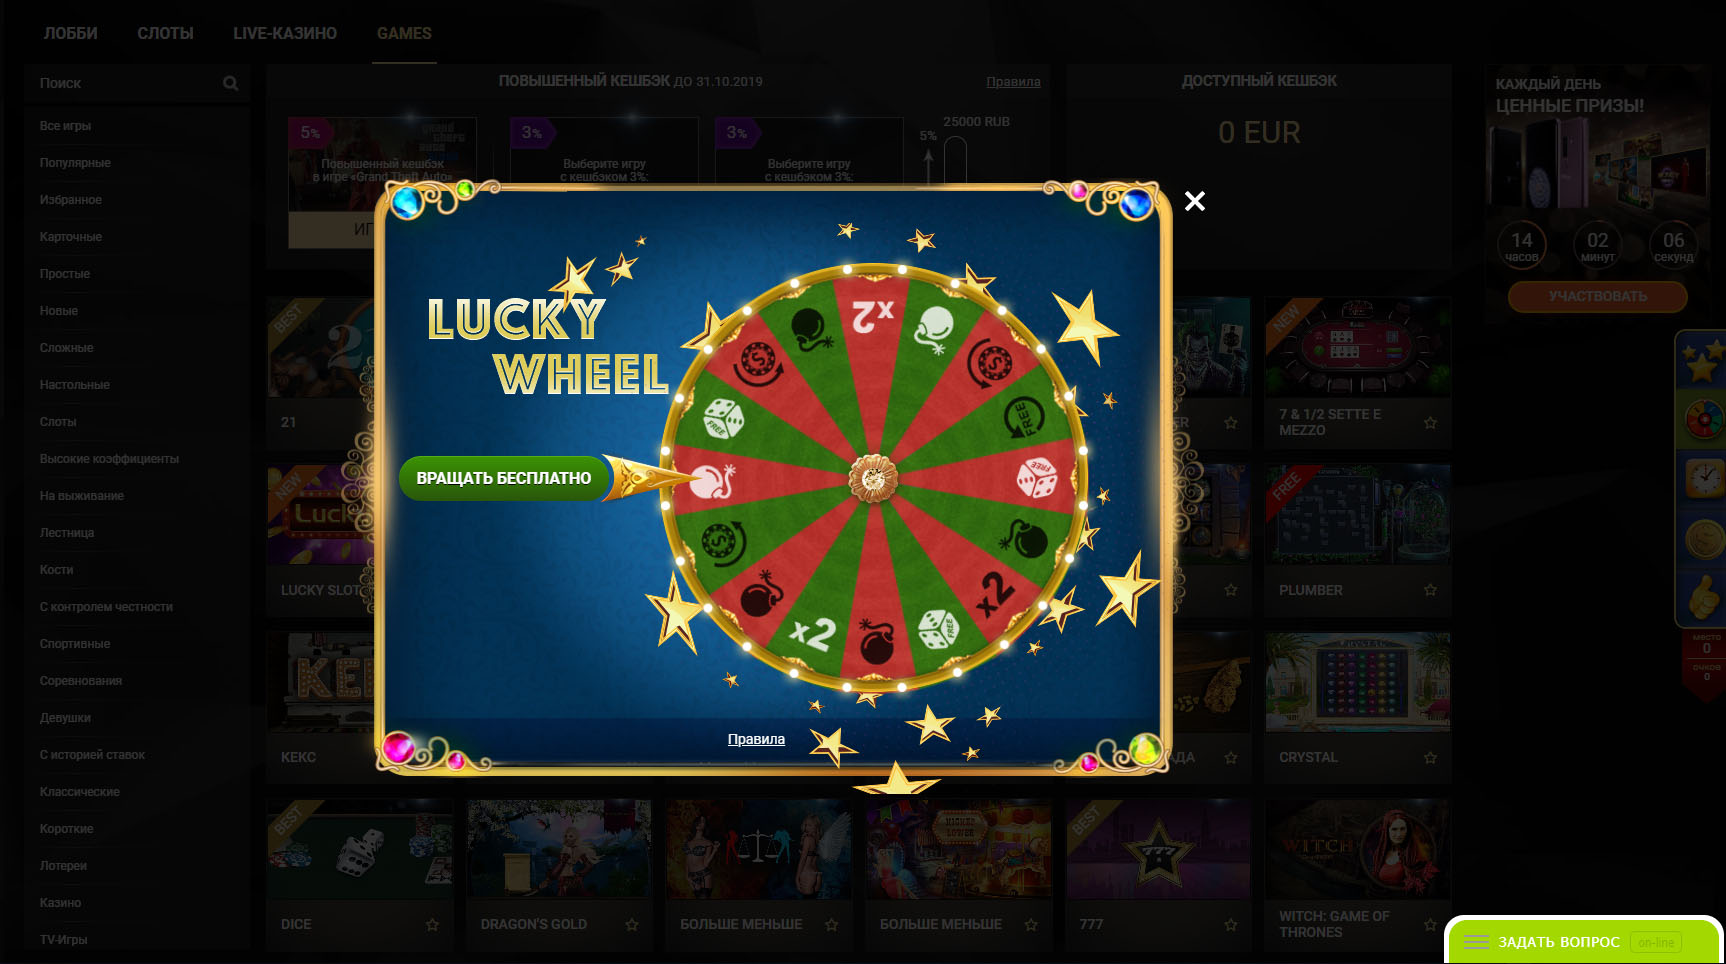Open the Правила link under the wheel

[756, 739]
